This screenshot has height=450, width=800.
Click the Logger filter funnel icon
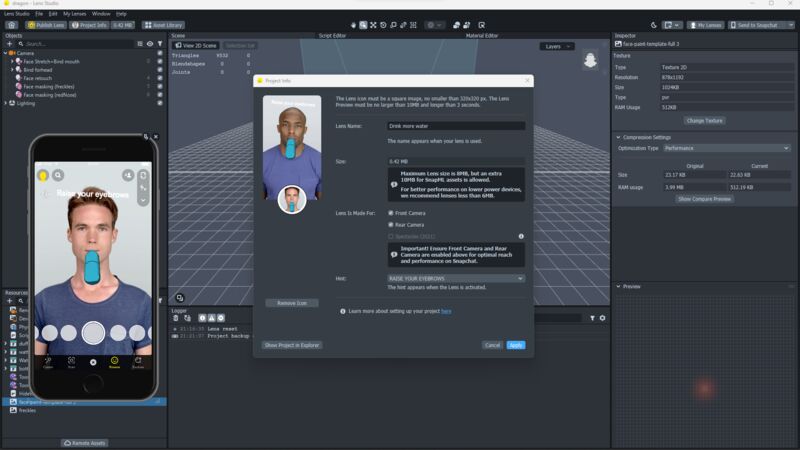coord(592,318)
